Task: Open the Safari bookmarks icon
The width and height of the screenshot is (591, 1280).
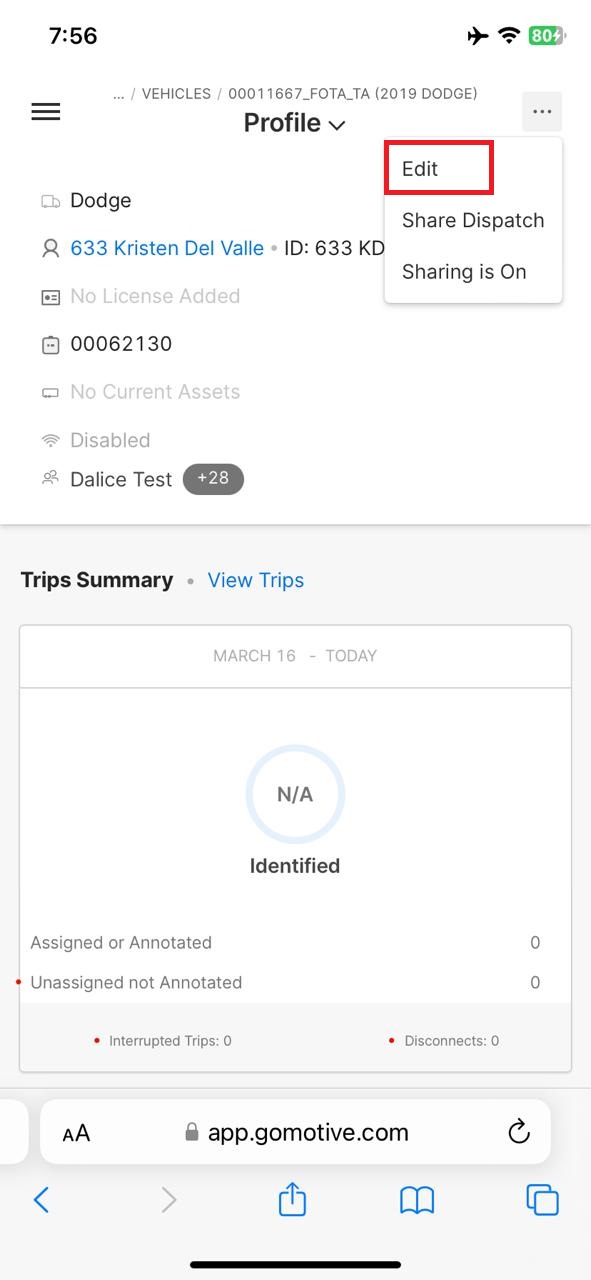Action: 417,1199
